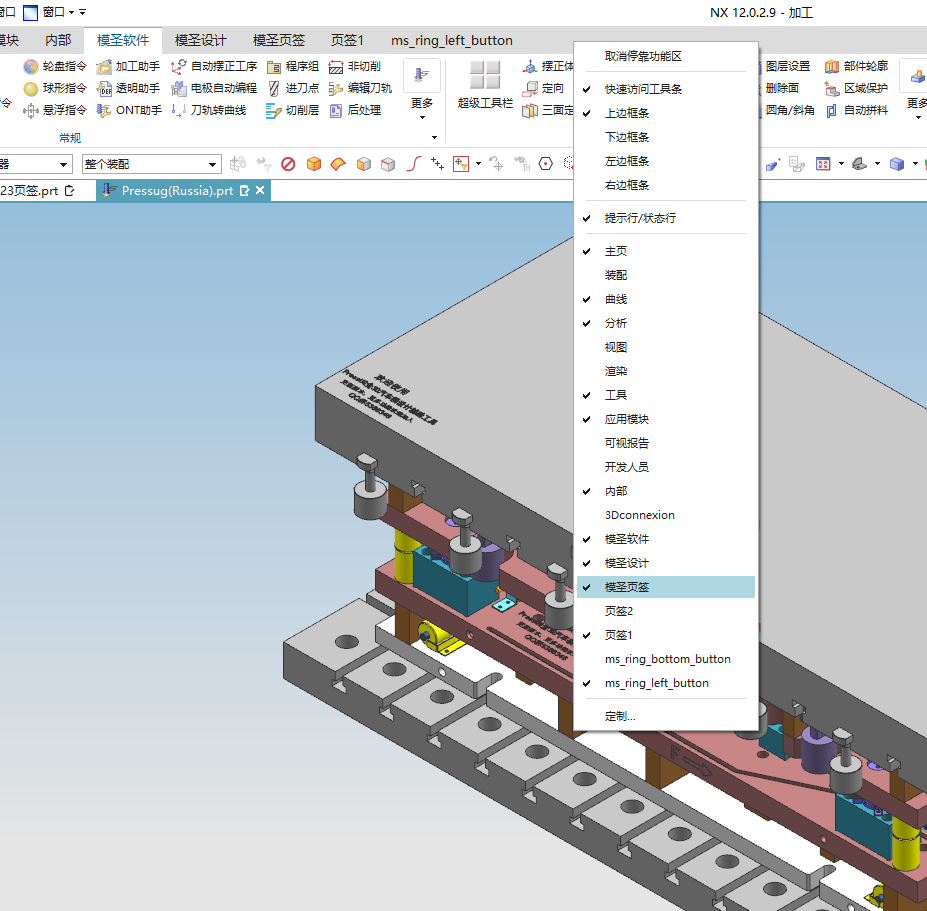The width and height of the screenshot is (927, 911).
Task: Enable 页签2 in the context menu
Action: pyautogui.click(x=666, y=611)
